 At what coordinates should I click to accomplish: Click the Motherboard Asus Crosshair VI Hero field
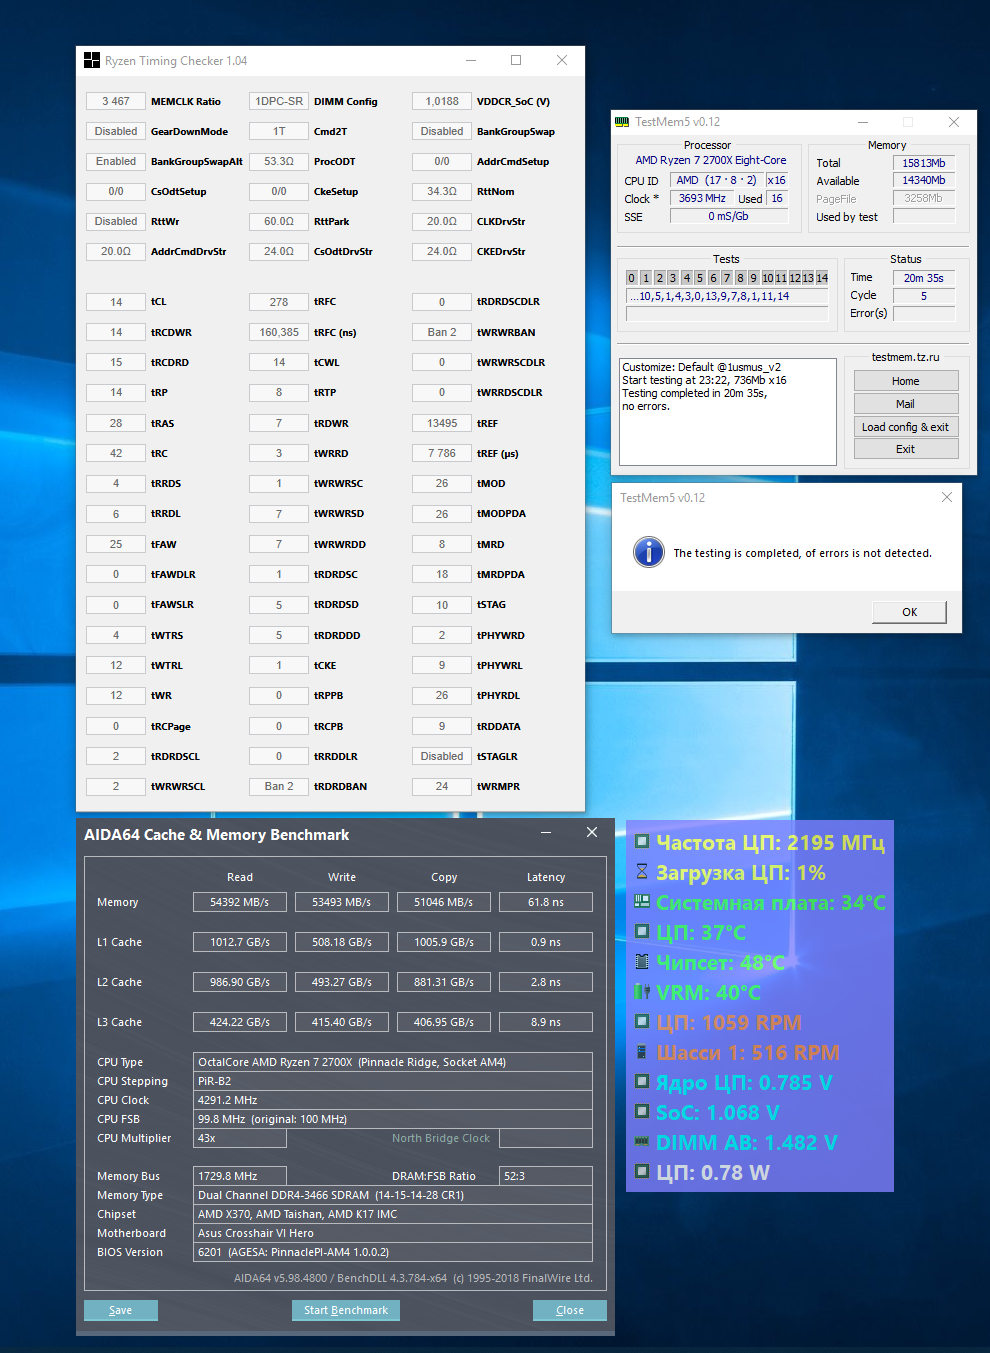click(393, 1233)
